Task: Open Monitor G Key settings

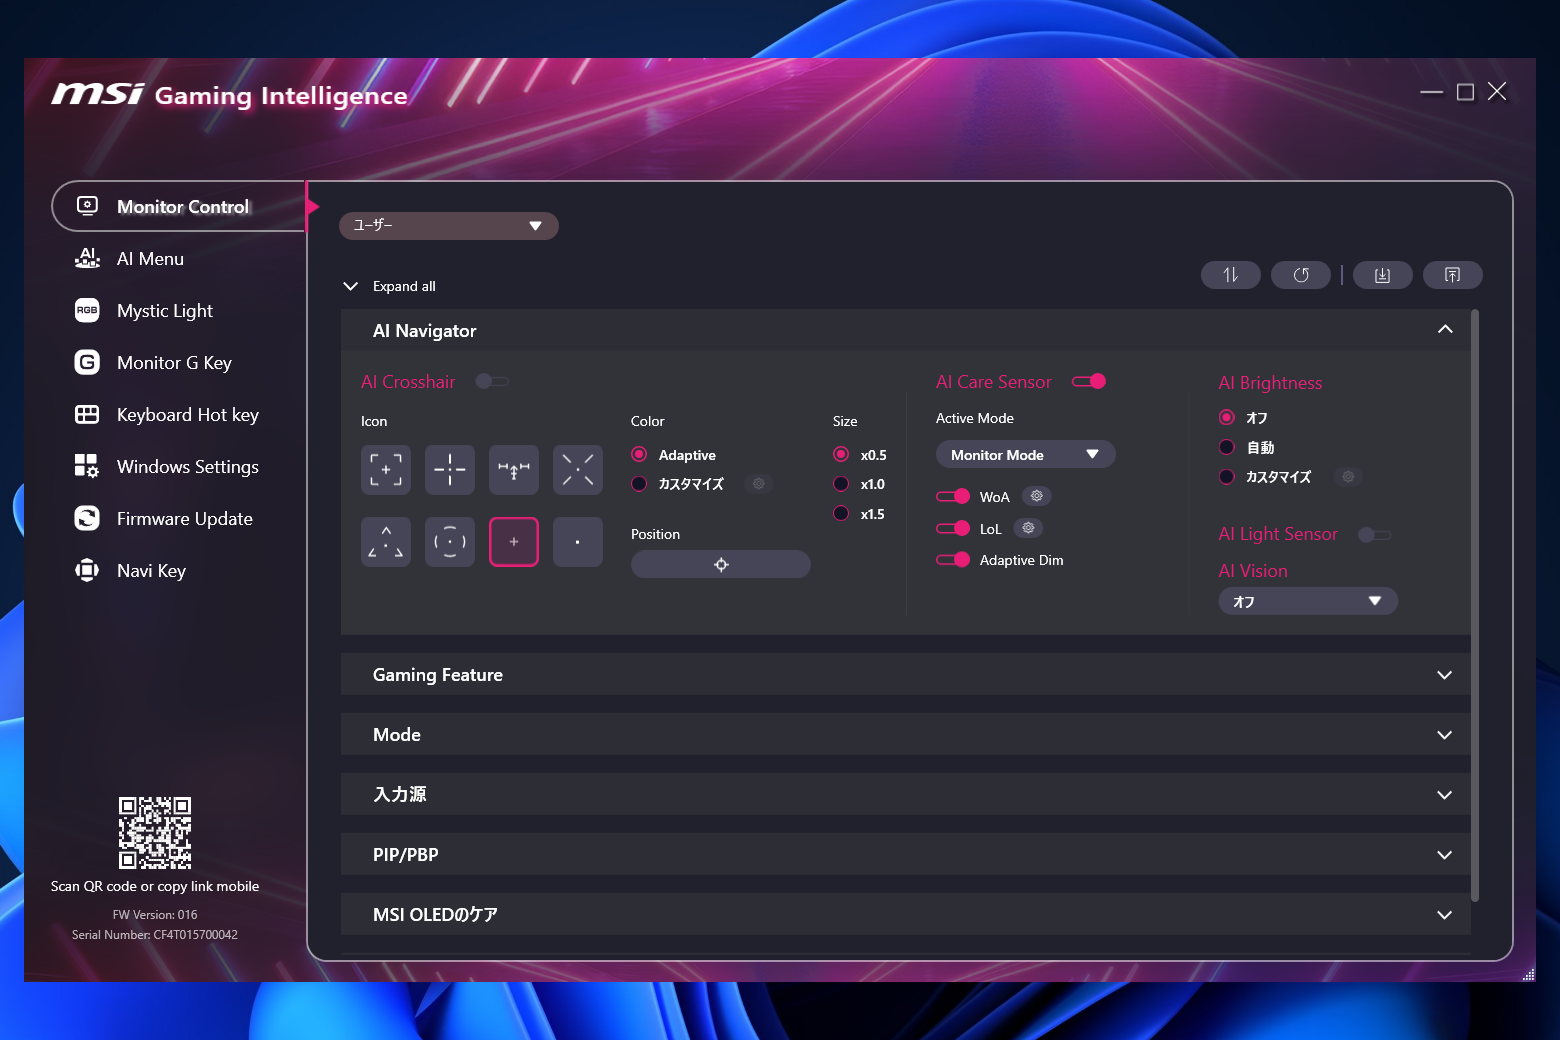Action: (173, 362)
